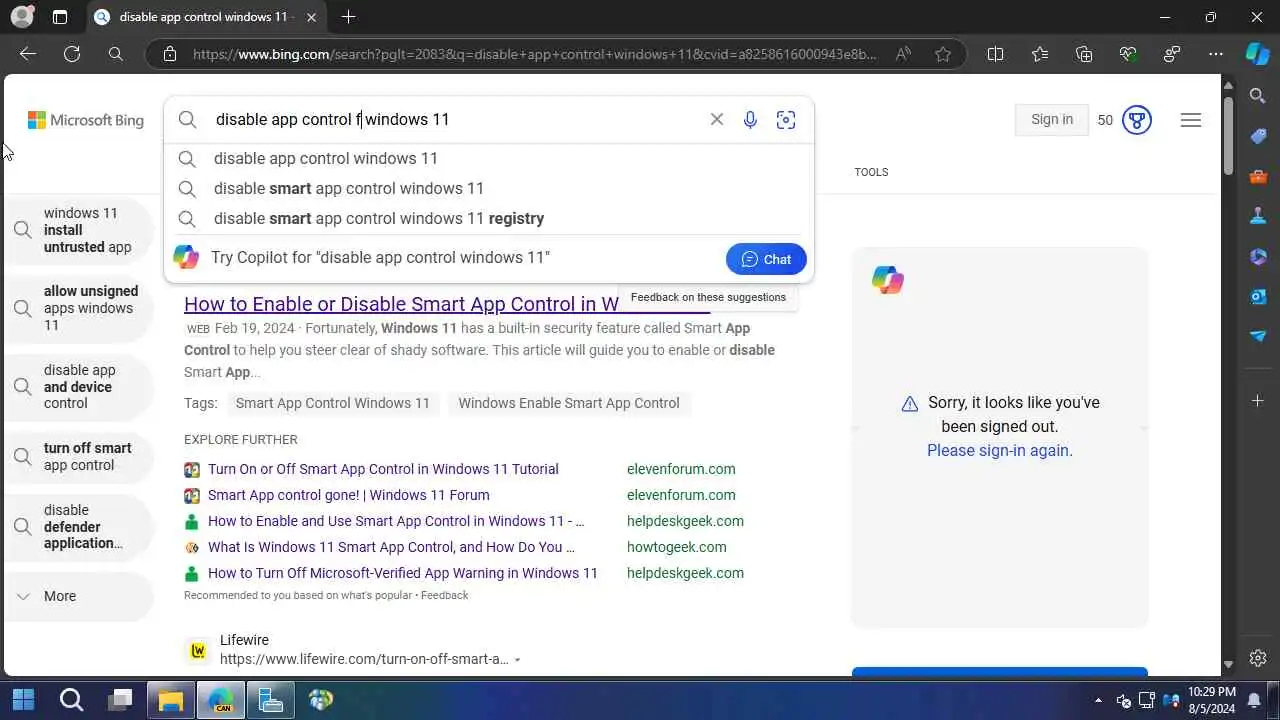Open Windows notification bell
Screen dimensions: 1280x720
pos(1254,699)
